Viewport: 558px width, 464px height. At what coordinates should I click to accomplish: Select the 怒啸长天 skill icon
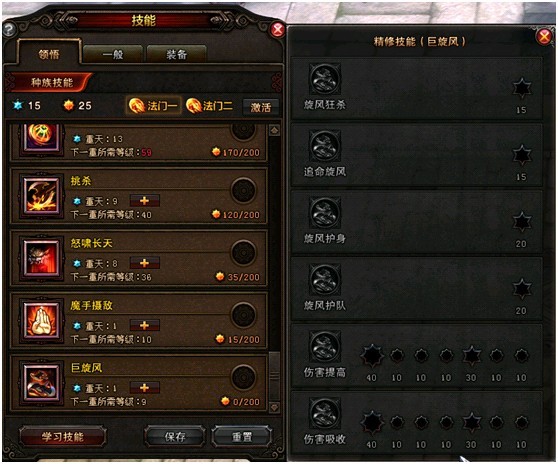tap(41, 258)
